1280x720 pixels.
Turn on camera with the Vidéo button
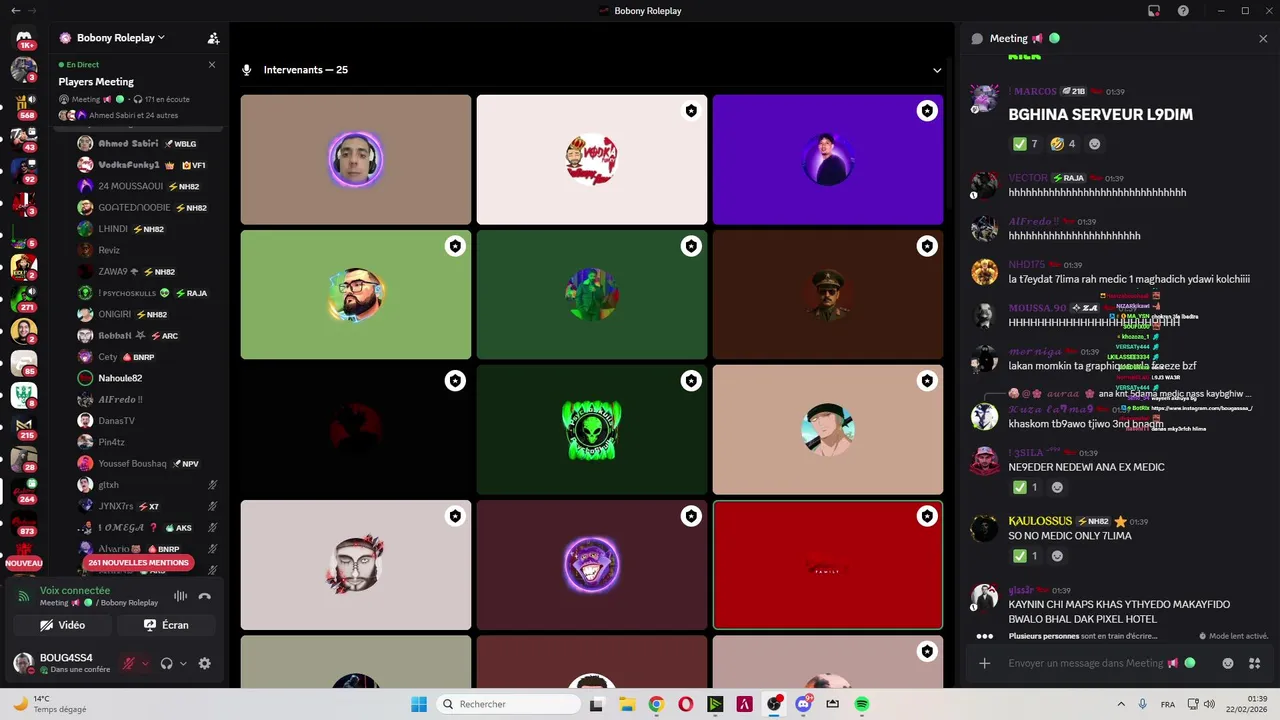pyautogui.click(x=62, y=625)
